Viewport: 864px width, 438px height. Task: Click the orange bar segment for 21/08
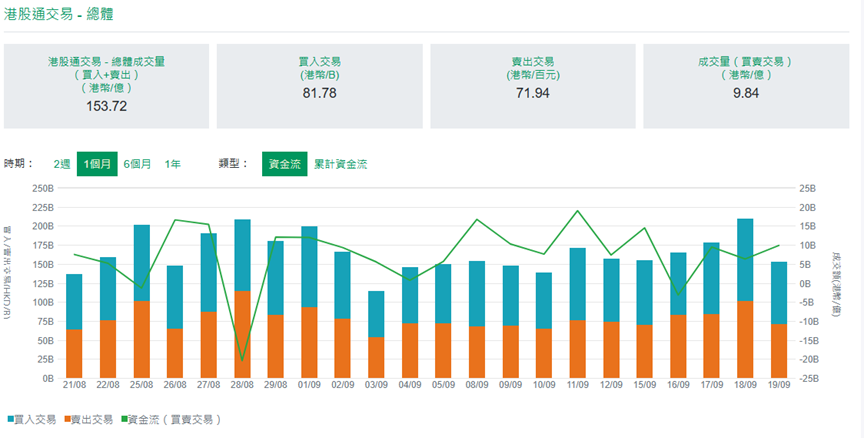74,354
